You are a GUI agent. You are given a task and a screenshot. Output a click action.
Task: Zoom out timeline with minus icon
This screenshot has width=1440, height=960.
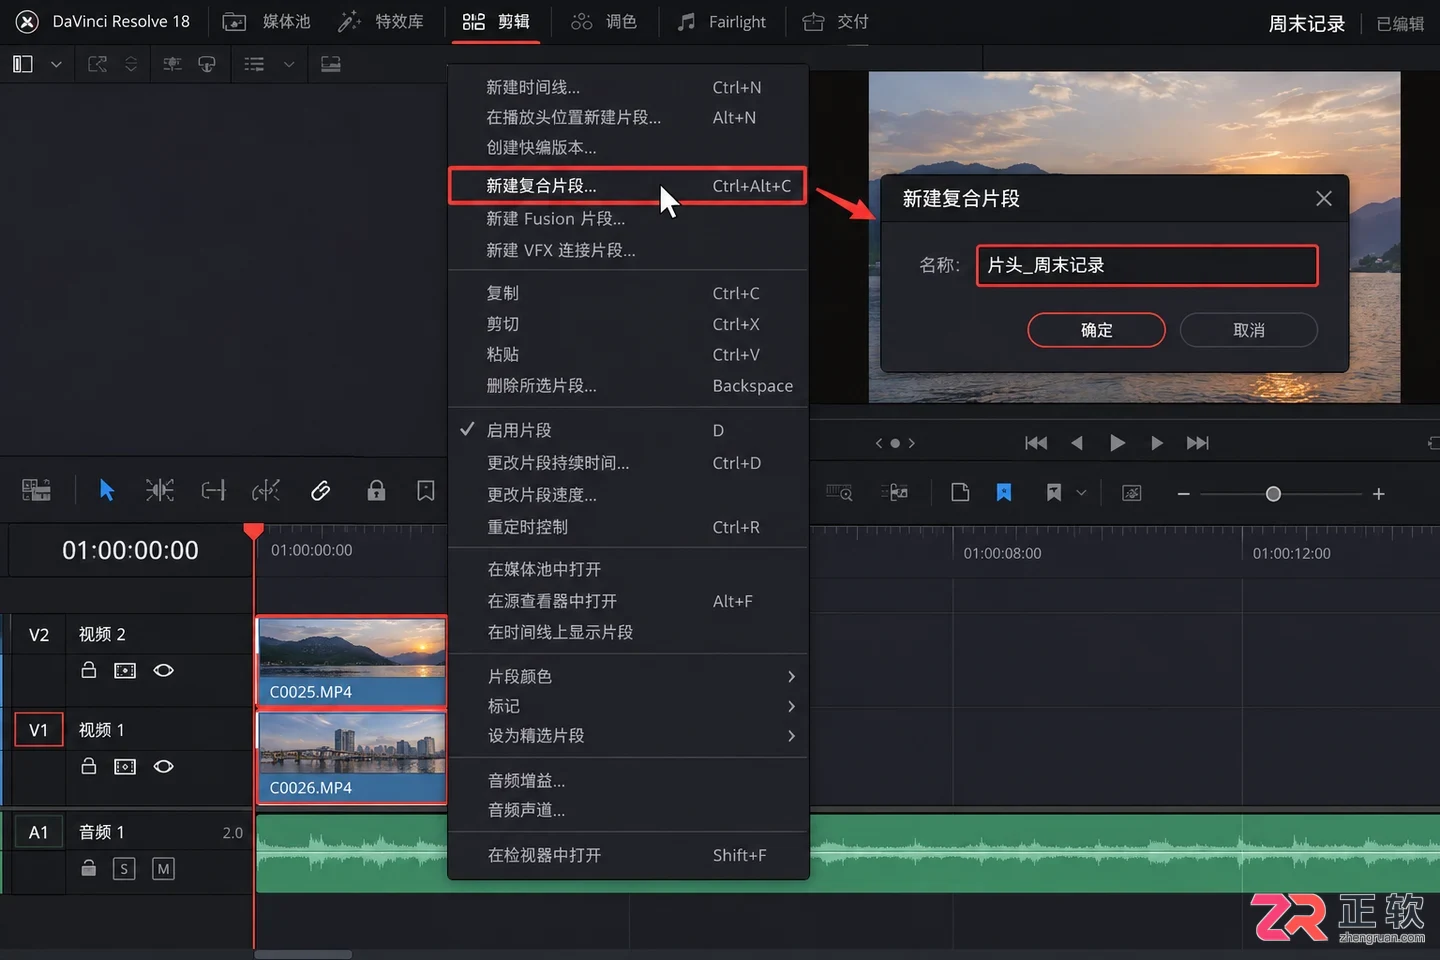(1184, 494)
